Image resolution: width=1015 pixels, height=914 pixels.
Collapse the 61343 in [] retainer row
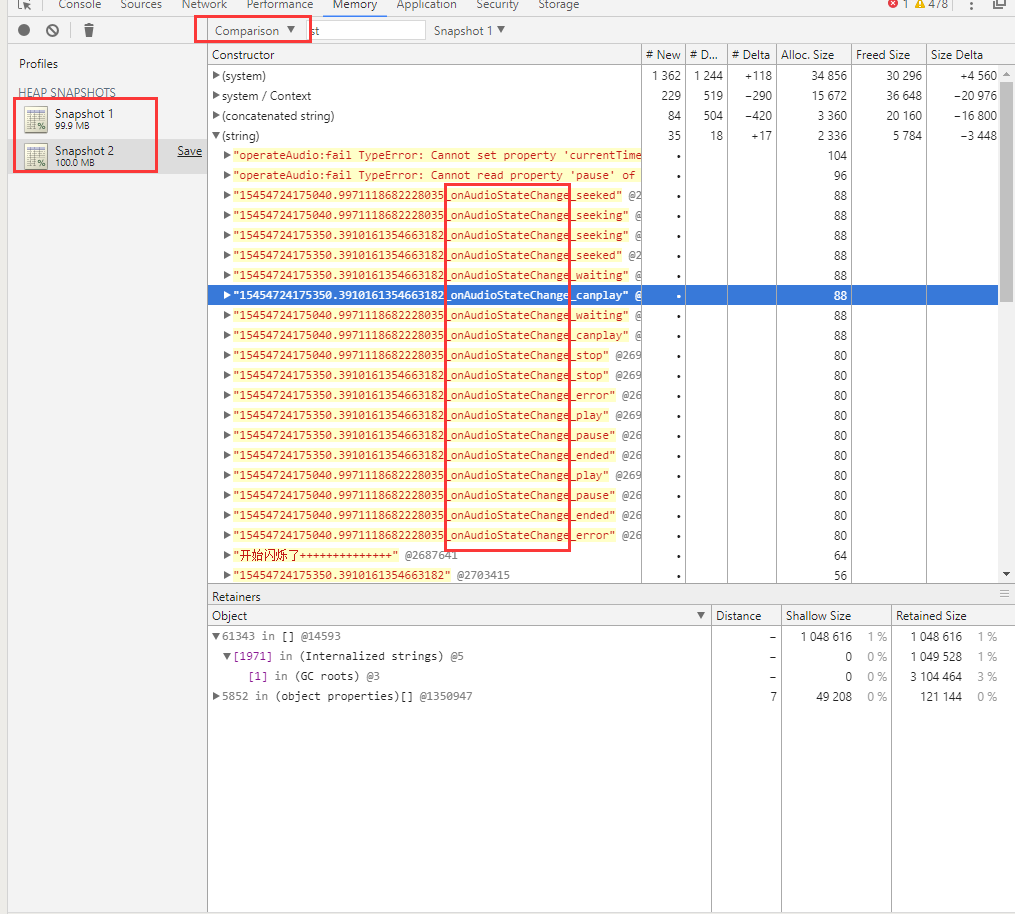[216, 636]
